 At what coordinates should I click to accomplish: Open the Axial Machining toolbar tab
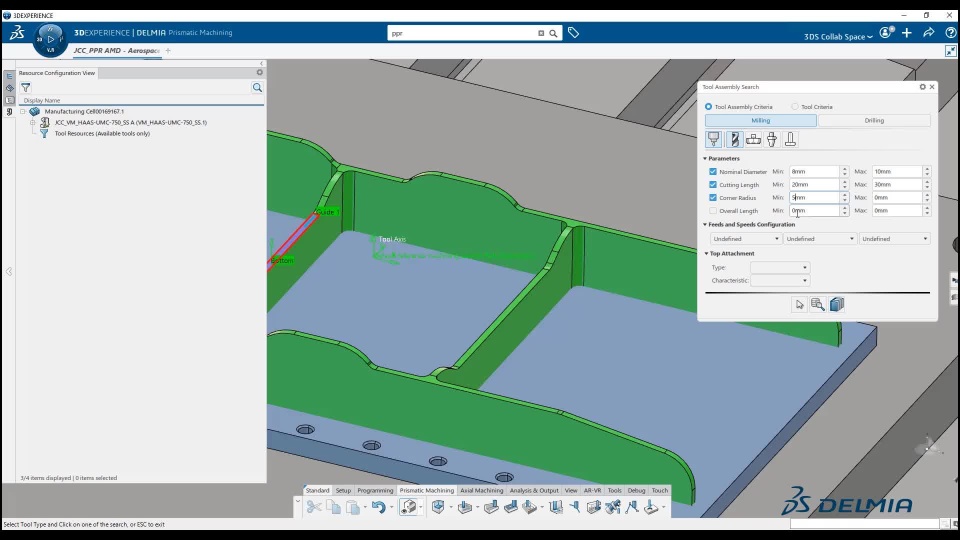tap(481, 490)
